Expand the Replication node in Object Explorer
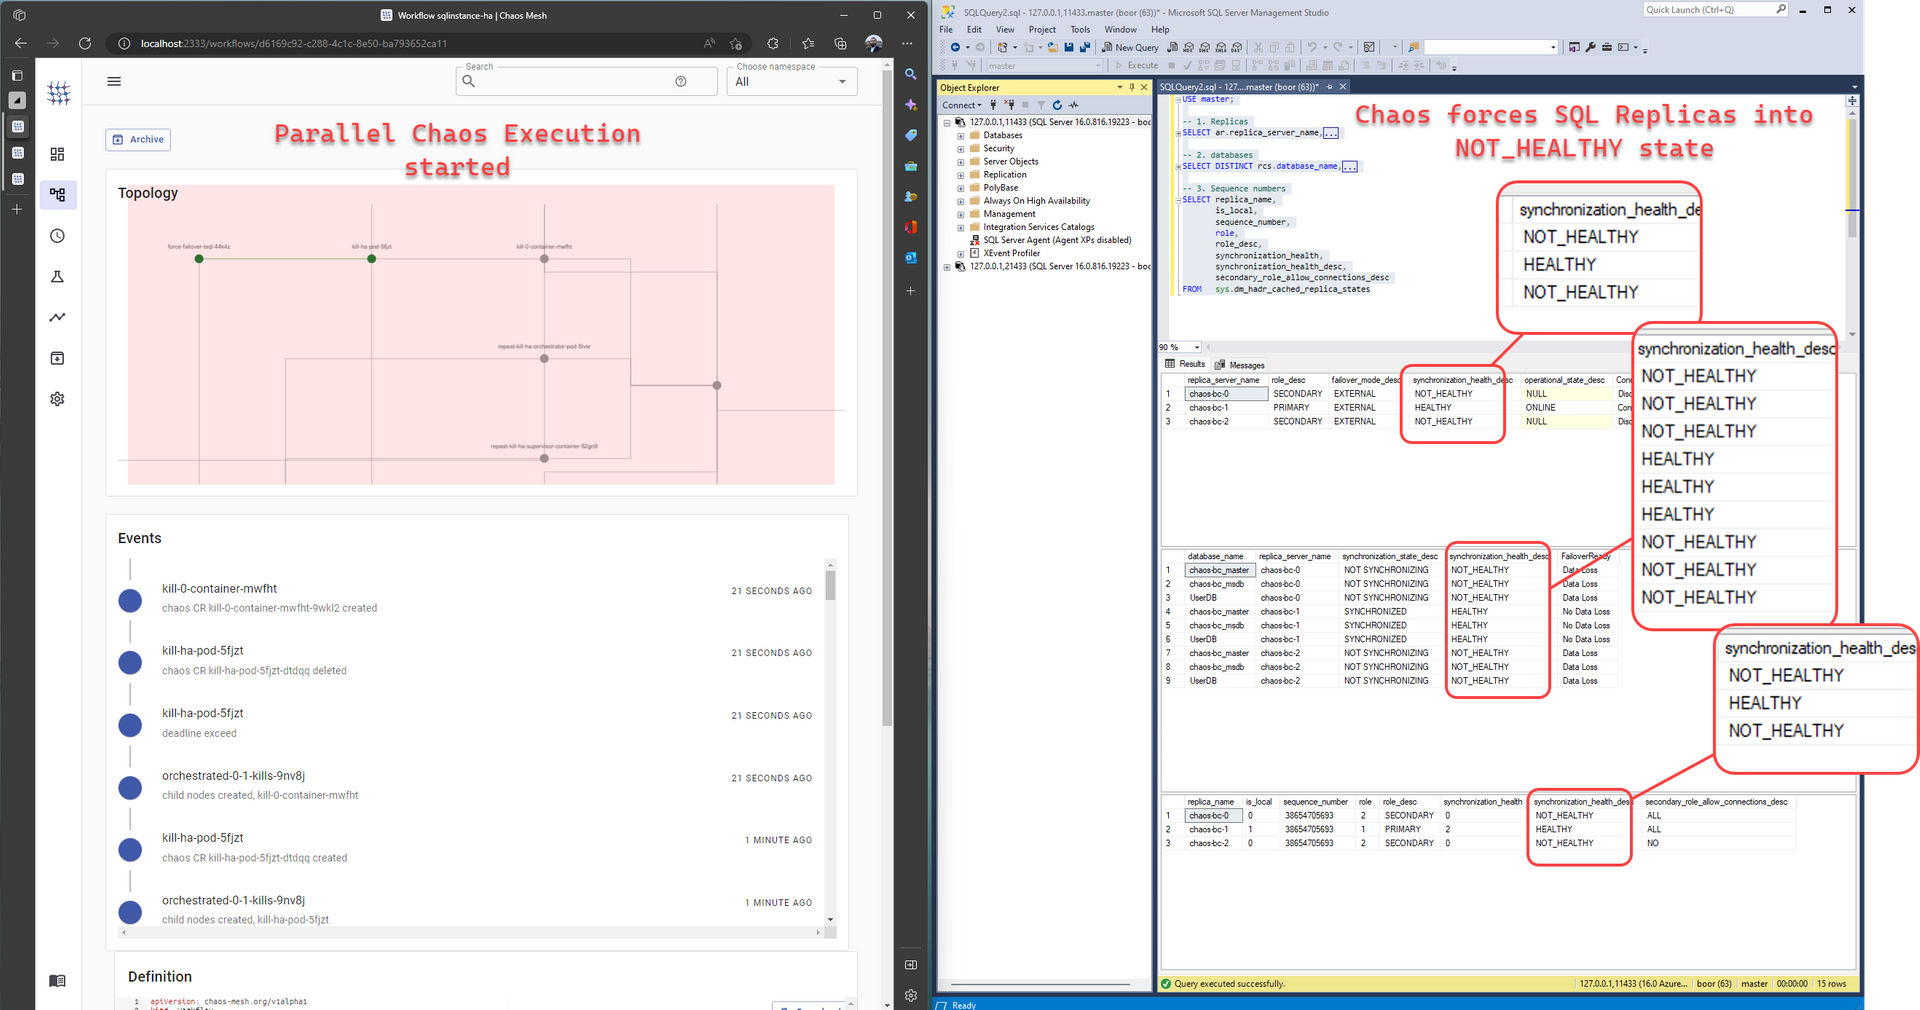This screenshot has width=1920, height=1010. (961, 175)
